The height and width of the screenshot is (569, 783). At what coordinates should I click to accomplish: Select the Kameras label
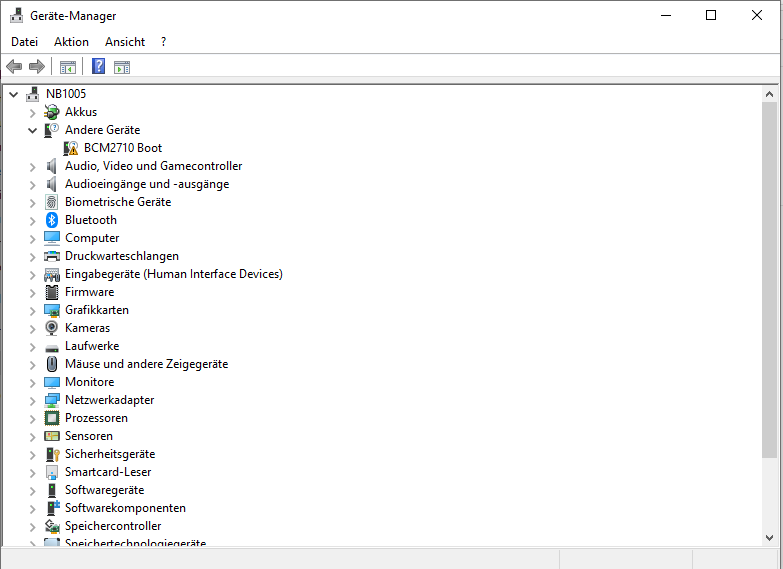87,328
